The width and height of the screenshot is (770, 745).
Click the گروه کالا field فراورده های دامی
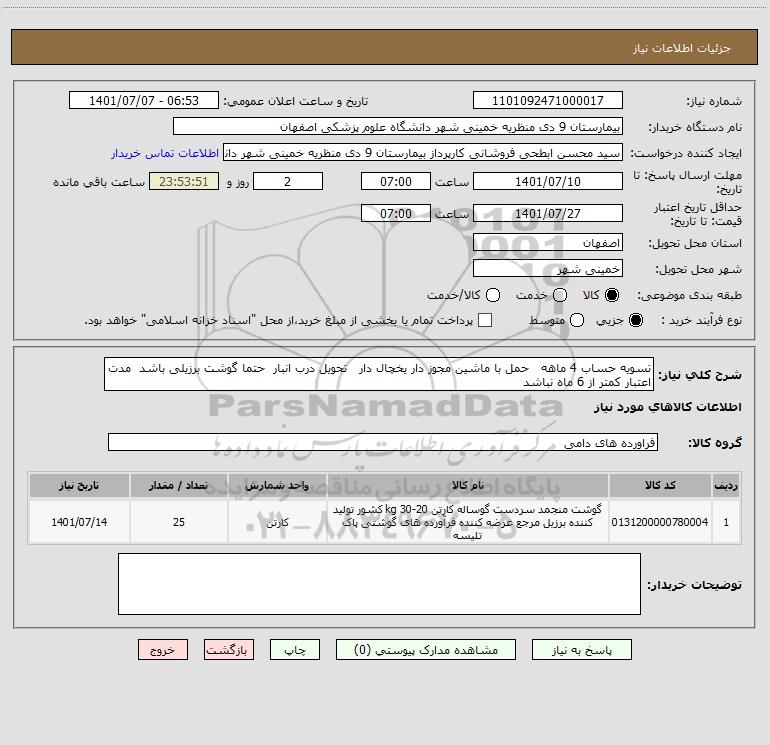383,442
